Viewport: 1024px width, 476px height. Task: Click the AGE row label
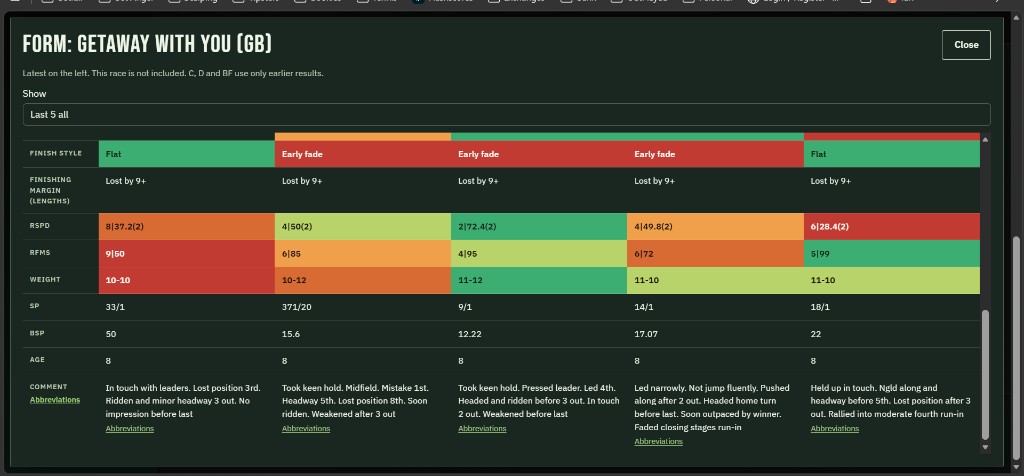click(x=37, y=360)
